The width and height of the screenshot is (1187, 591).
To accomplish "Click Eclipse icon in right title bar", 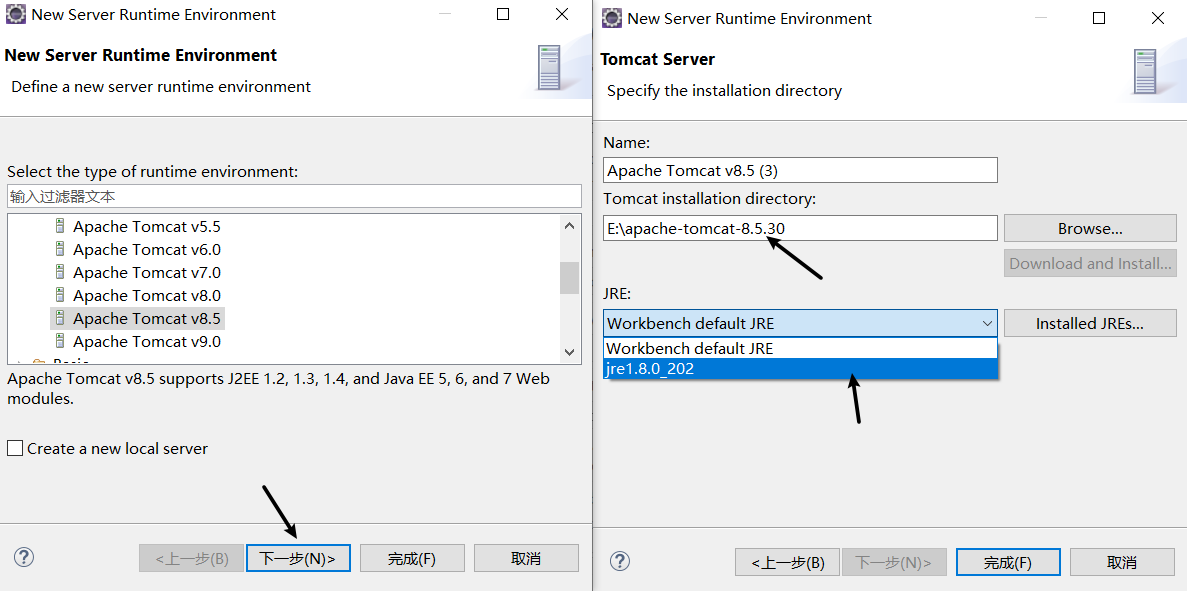I will pos(612,18).
